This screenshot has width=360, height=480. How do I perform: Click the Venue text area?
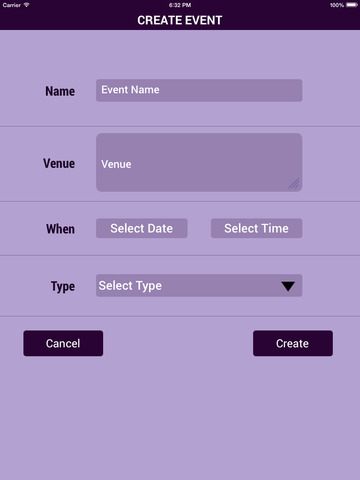pyautogui.click(x=199, y=162)
